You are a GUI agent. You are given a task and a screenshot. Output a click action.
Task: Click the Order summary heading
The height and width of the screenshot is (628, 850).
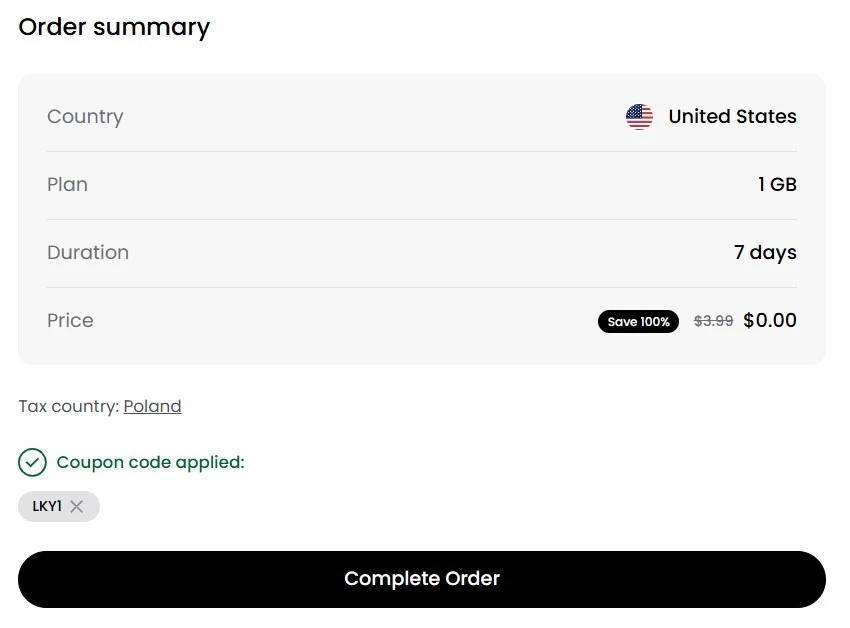pos(114,27)
